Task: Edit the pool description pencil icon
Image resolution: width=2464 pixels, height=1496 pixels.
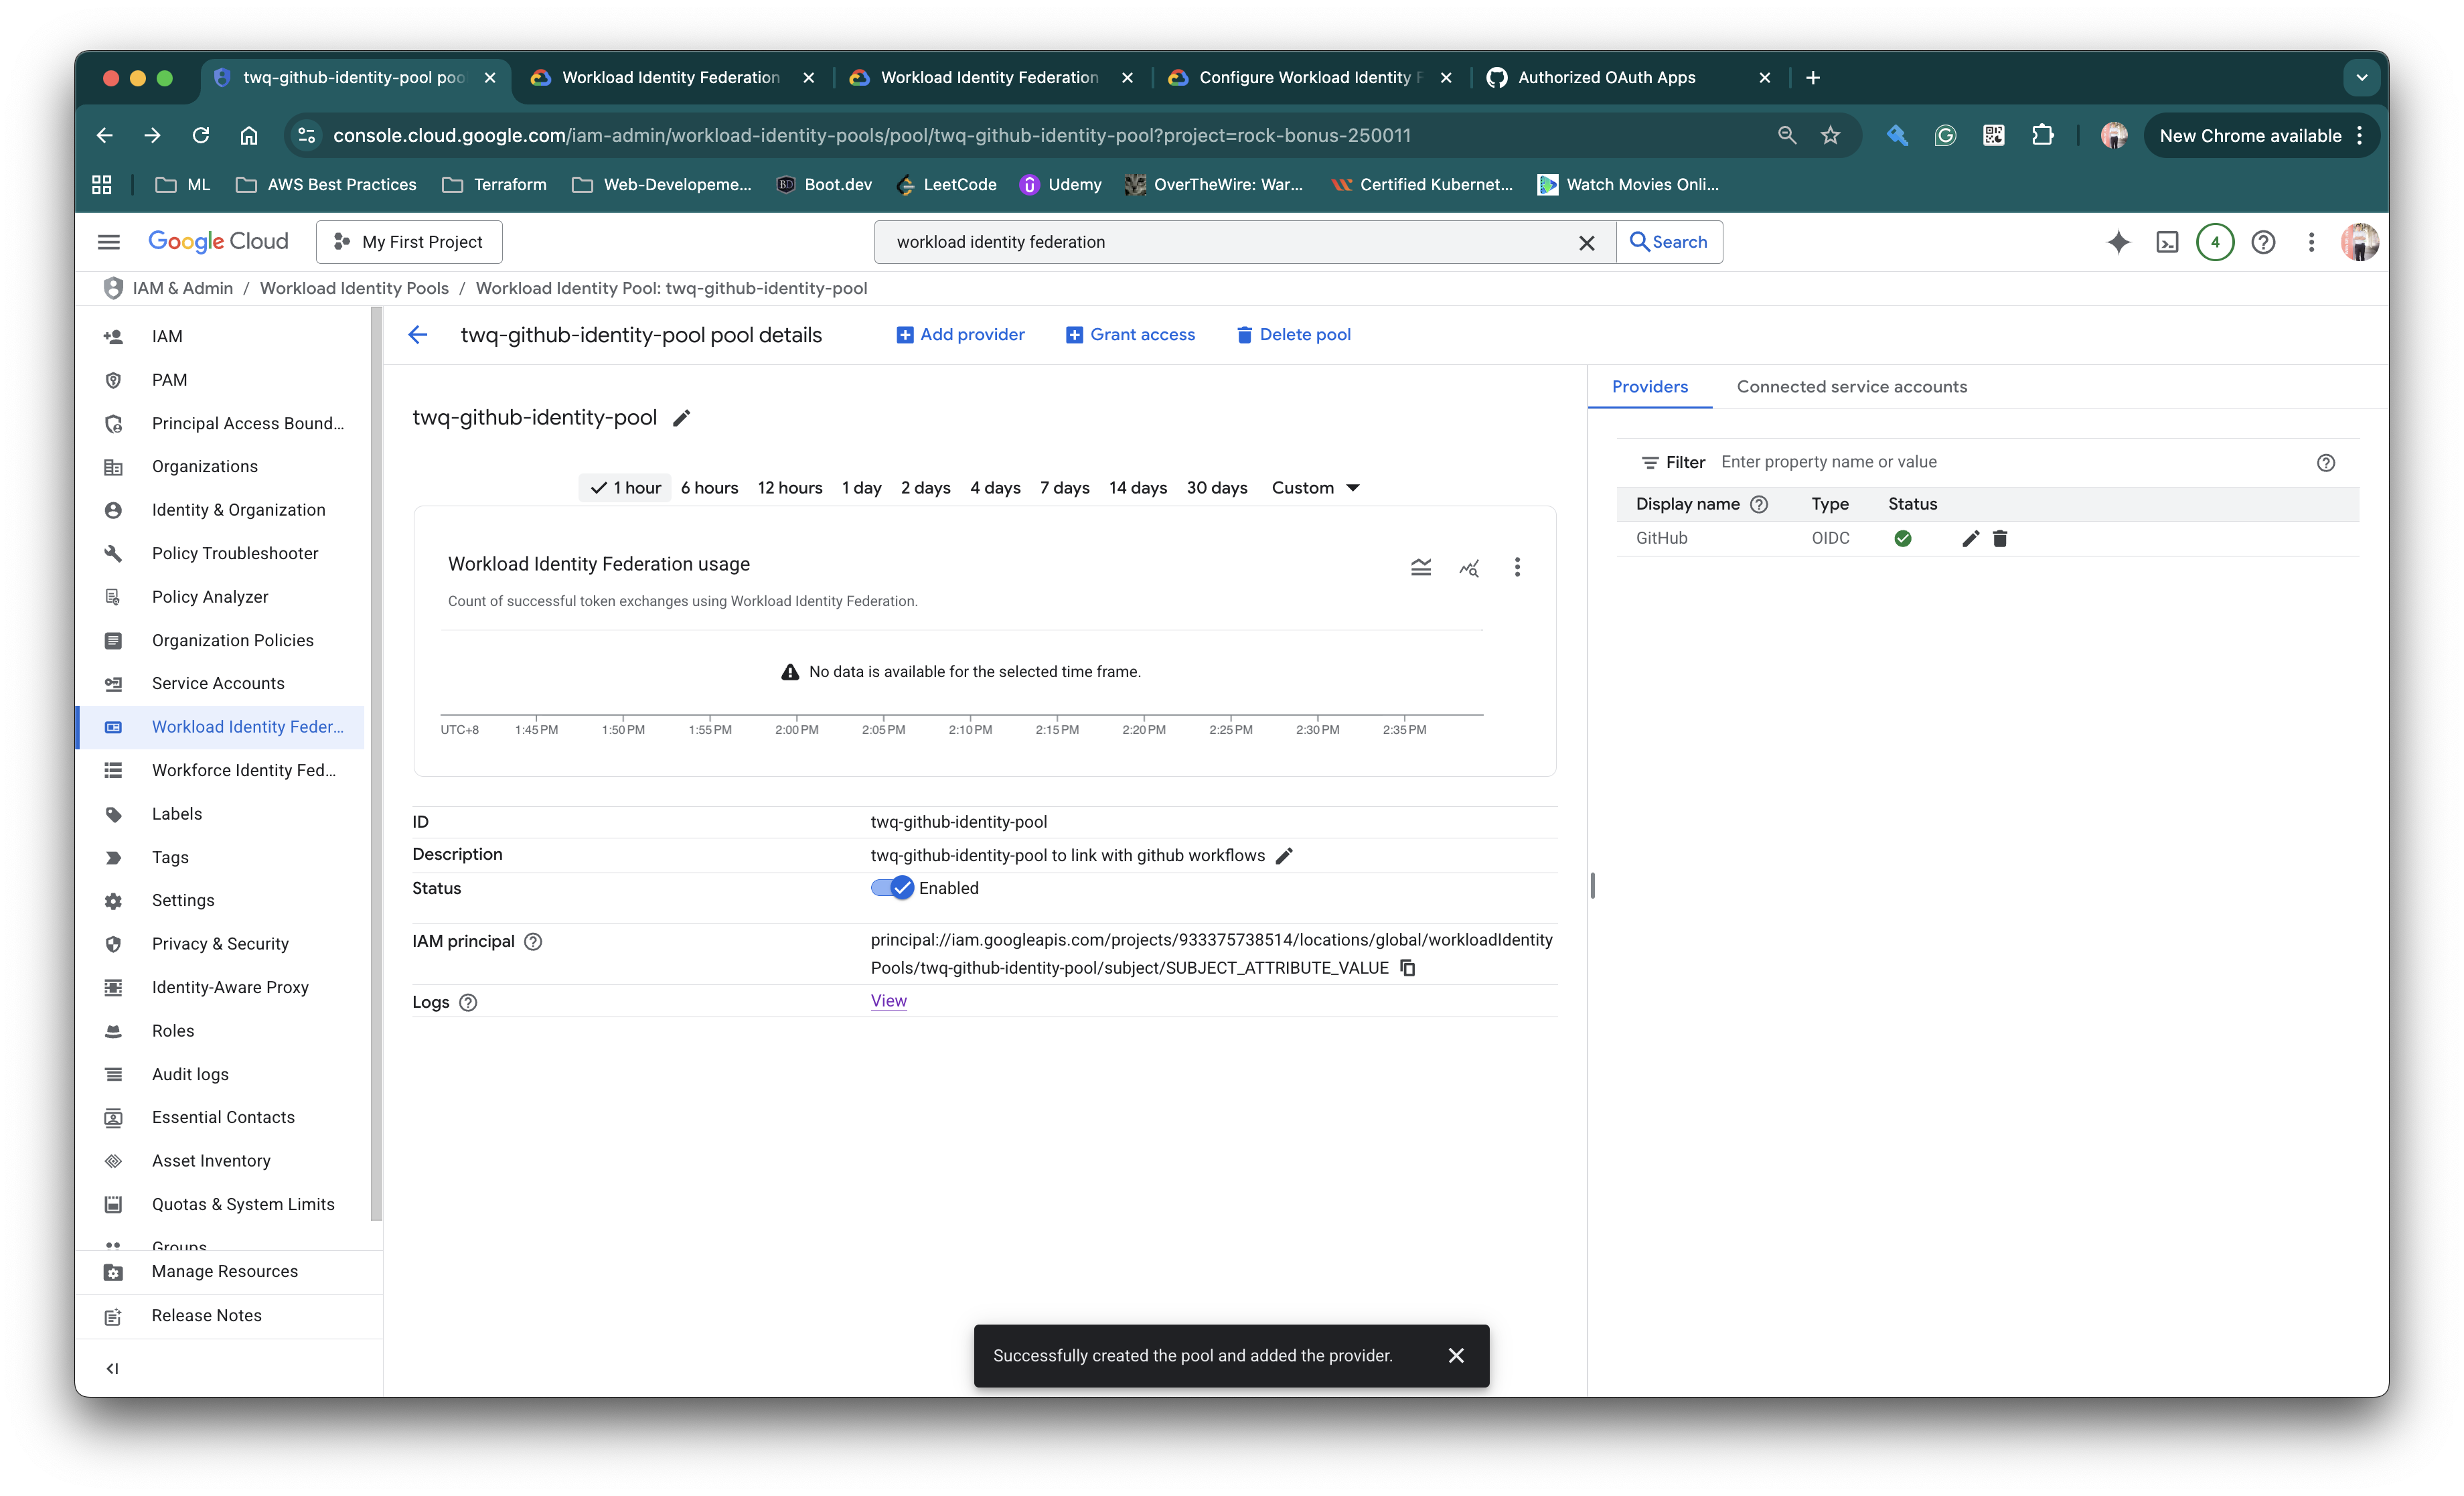Action: [1285, 856]
